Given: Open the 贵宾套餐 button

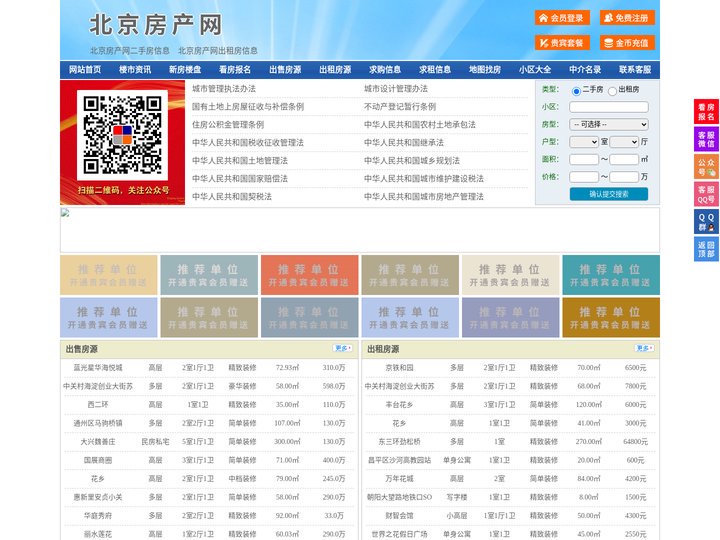Looking at the screenshot, I should point(562,43).
